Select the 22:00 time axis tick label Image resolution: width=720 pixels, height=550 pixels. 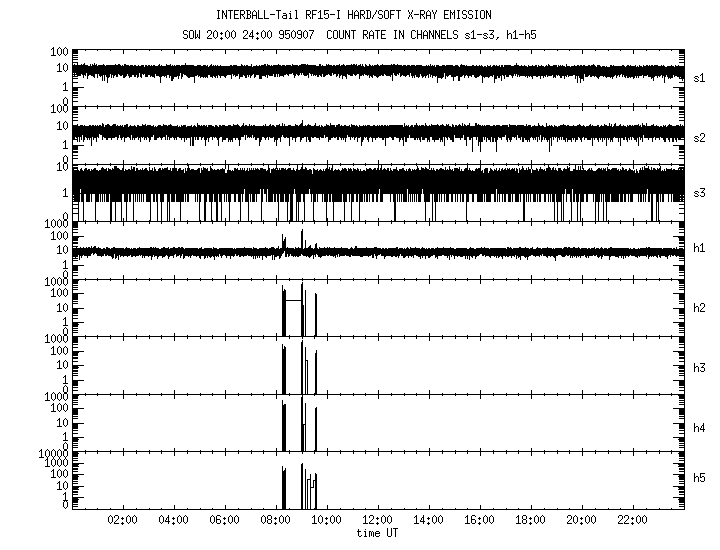(x=634, y=521)
